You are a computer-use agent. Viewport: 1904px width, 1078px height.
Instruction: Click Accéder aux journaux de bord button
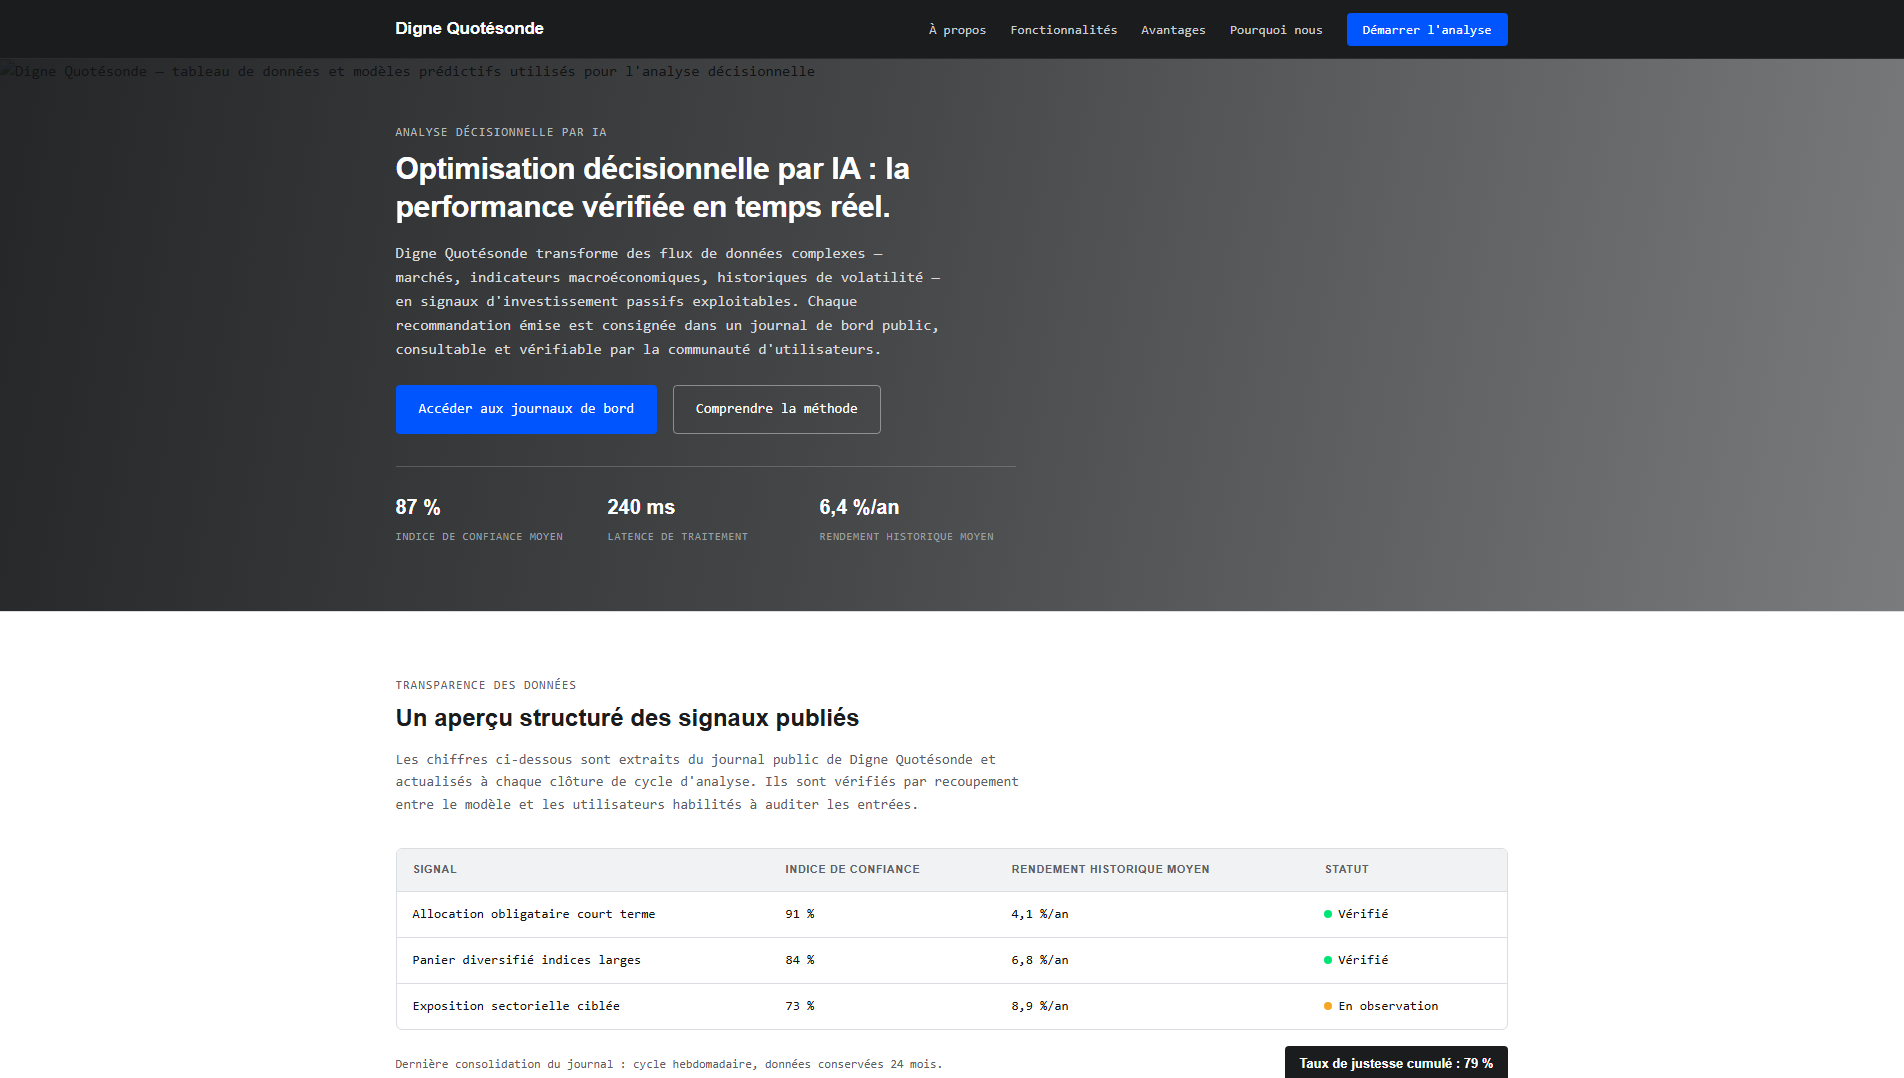pyautogui.click(x=526, y=409)
